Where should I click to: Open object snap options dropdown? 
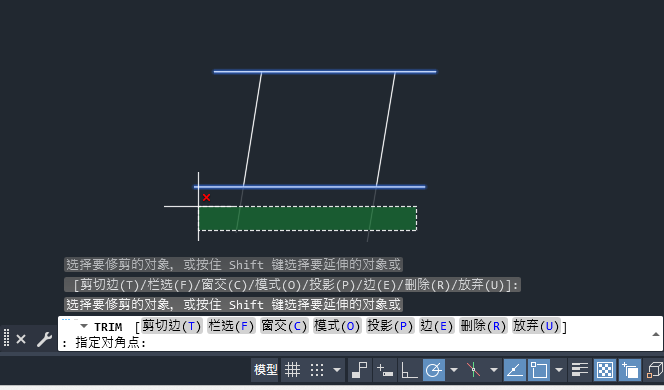pyautogui.click(x=559, y=370)
